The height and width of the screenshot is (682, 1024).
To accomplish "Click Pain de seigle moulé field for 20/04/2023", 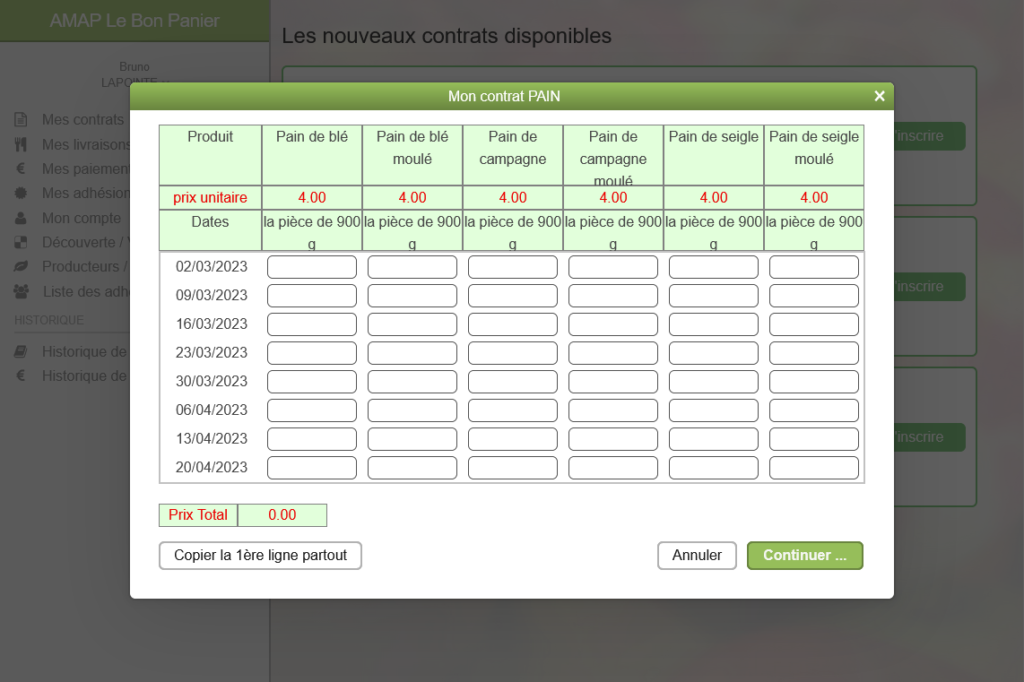I will tap(813, 468).
